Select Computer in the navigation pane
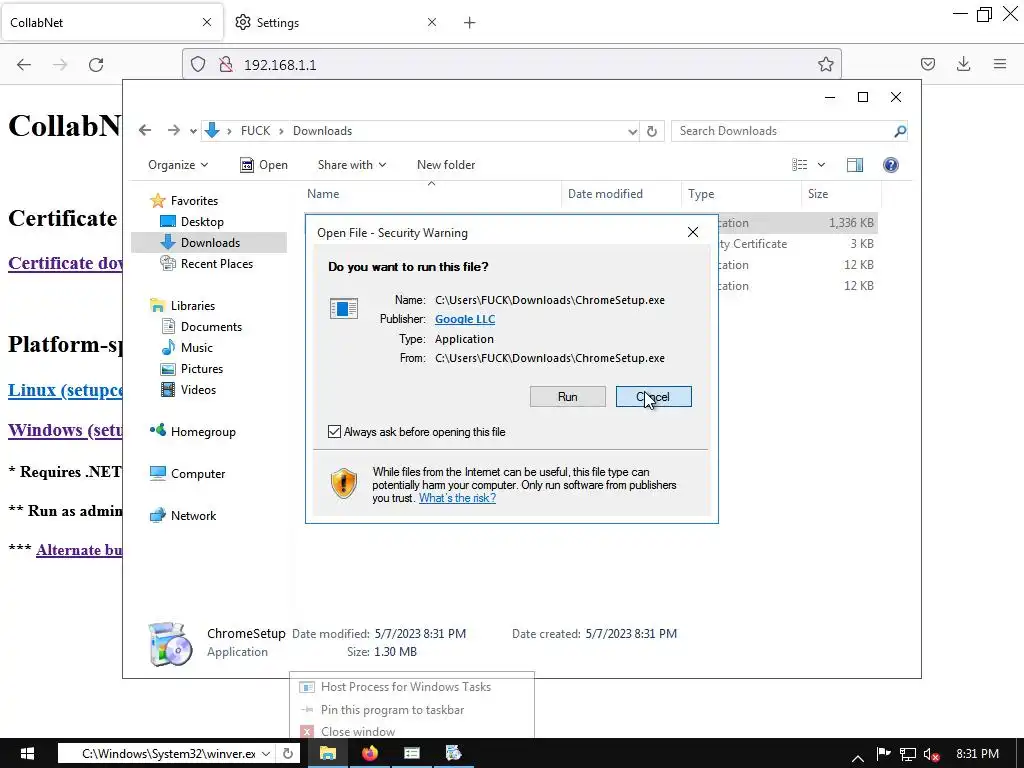 pyautogui.click(x=198, y=473)
